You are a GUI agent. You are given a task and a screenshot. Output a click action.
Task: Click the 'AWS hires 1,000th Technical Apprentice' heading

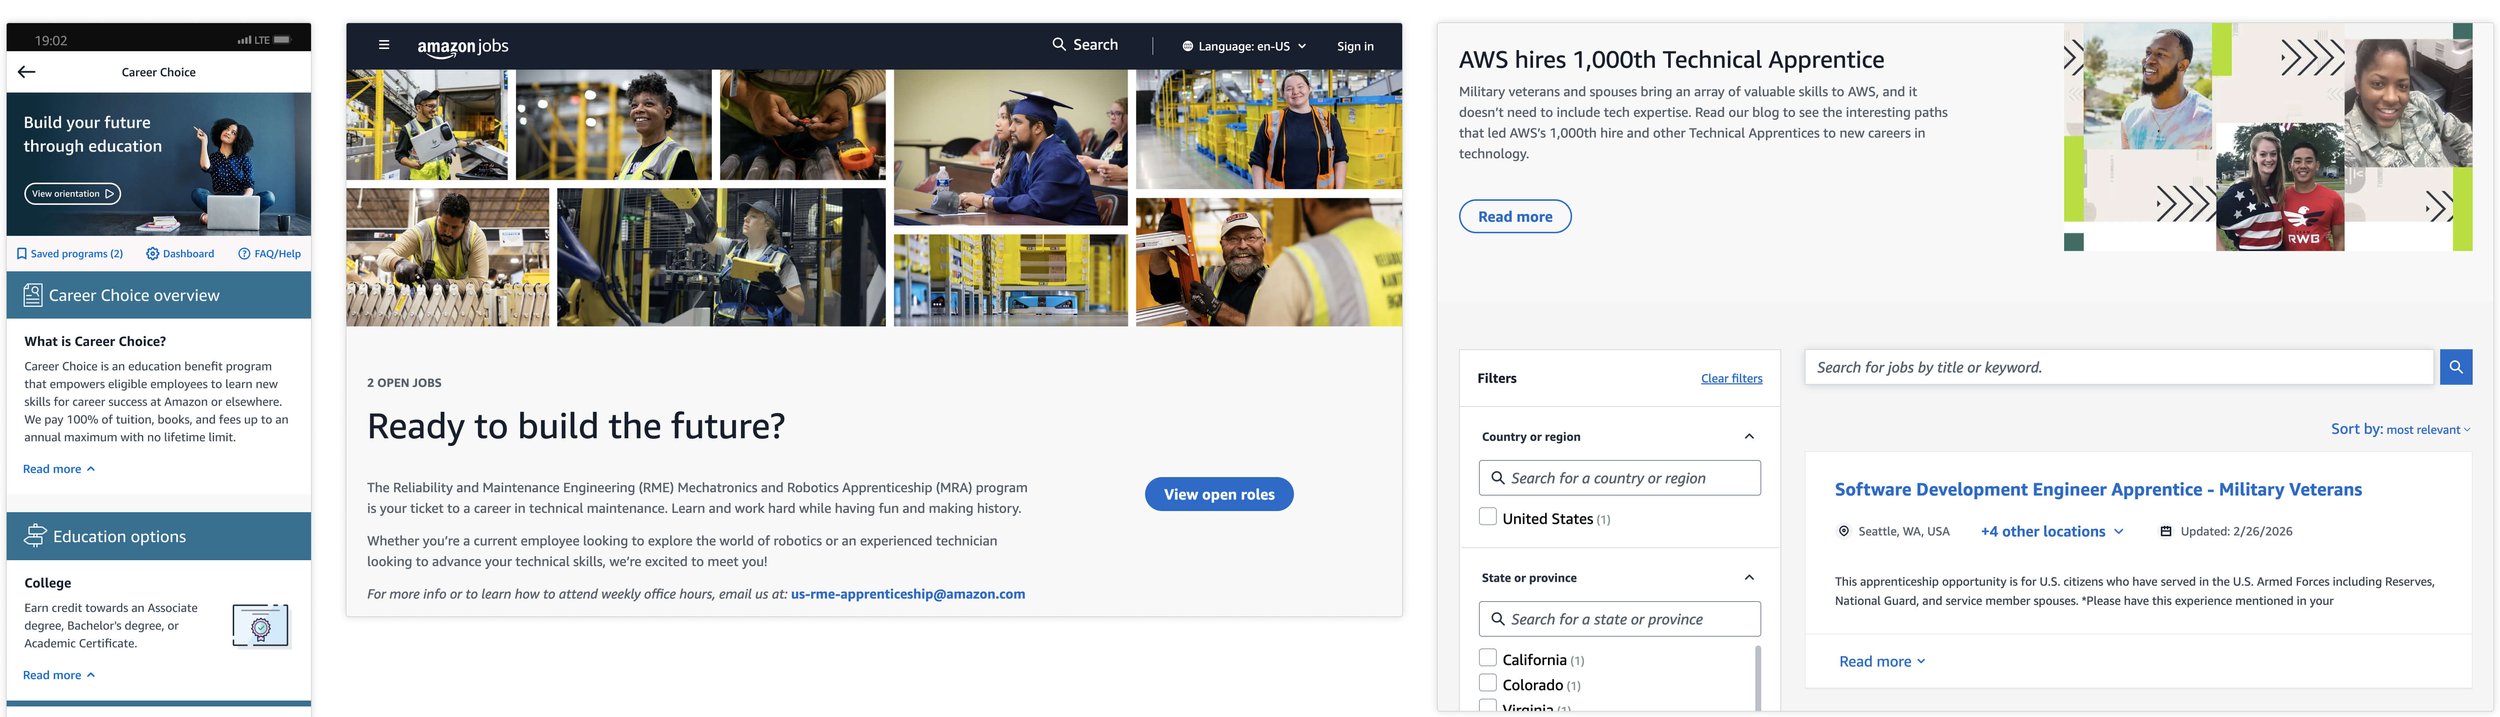[1671, 60]
